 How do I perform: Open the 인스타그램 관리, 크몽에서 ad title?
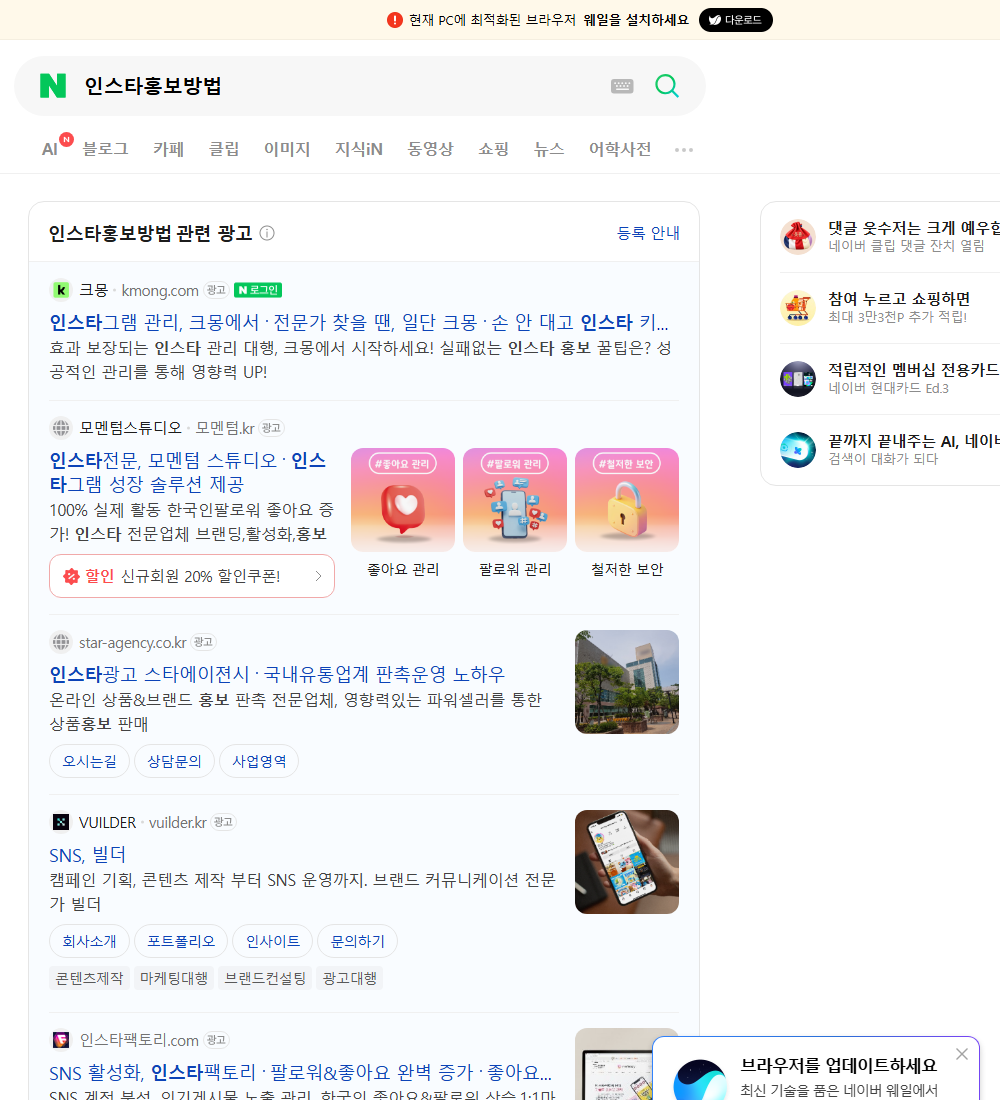click(359, 322)
